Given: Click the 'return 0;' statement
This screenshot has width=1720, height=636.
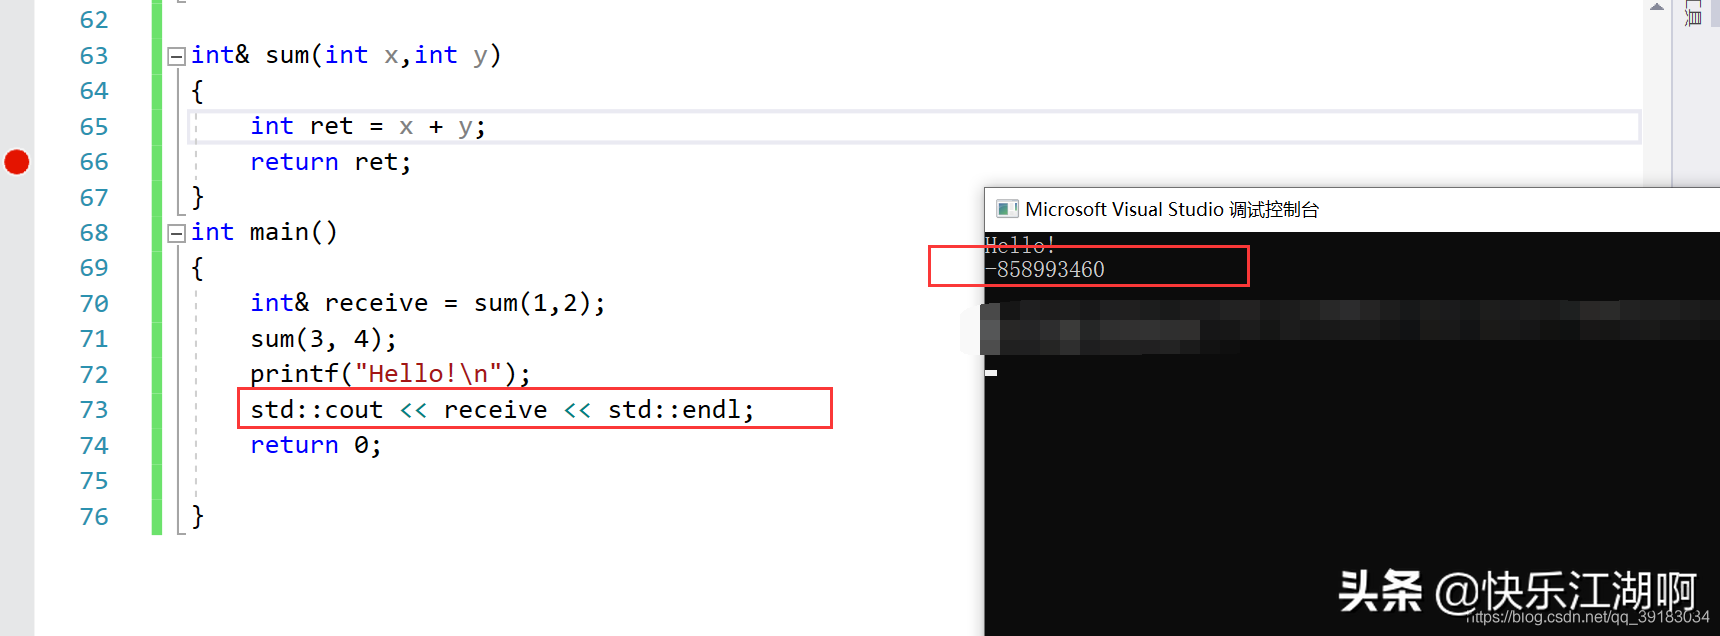Looking at the screenshot, I should (x=316, y=445).
